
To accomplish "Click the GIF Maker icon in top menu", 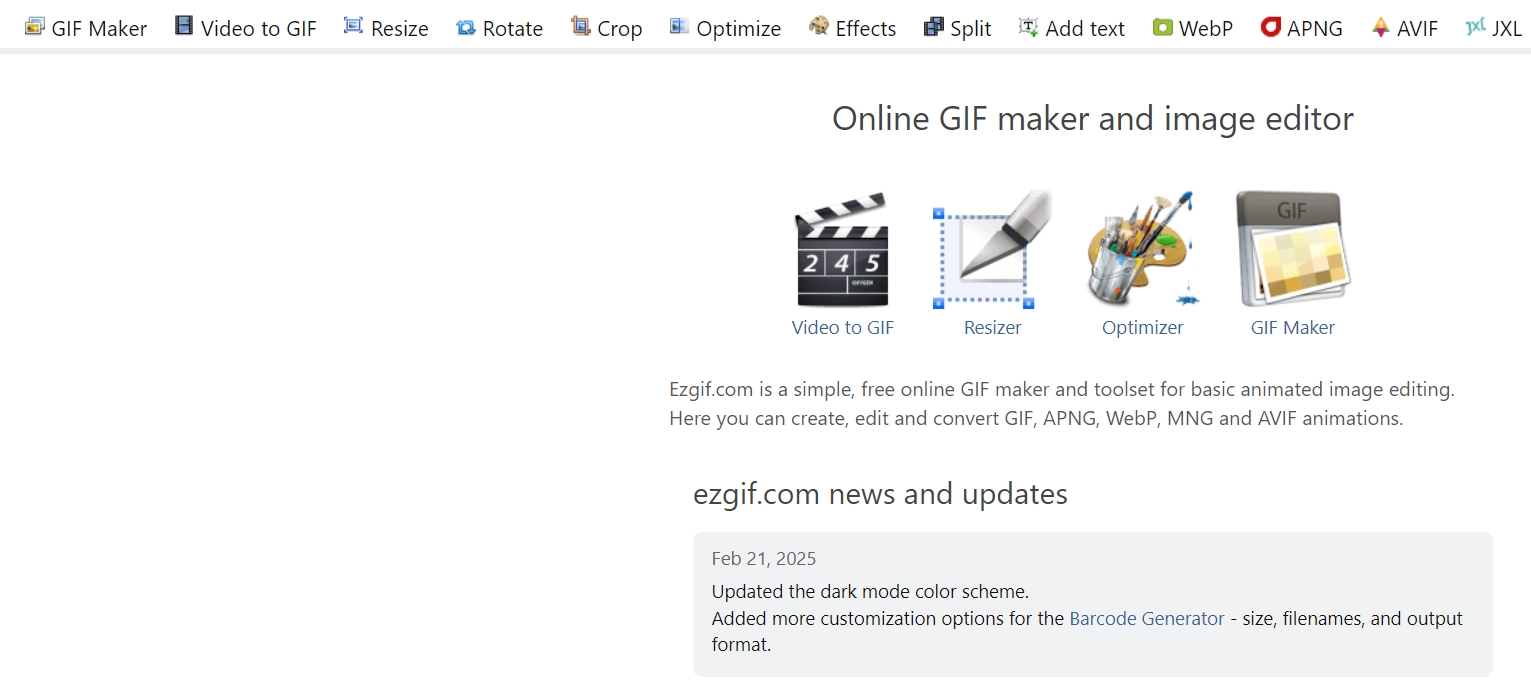I will tap(35, 27).
